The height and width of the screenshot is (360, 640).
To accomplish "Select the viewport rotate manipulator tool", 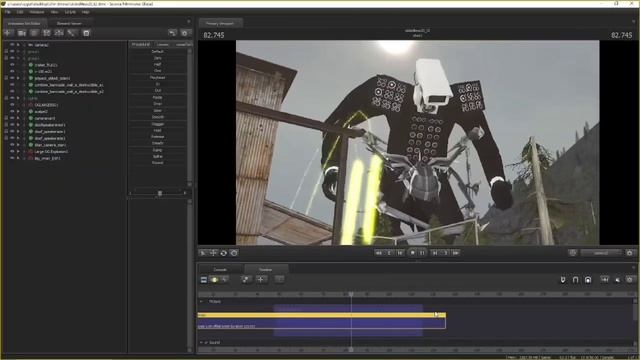I will pos(224,253).
